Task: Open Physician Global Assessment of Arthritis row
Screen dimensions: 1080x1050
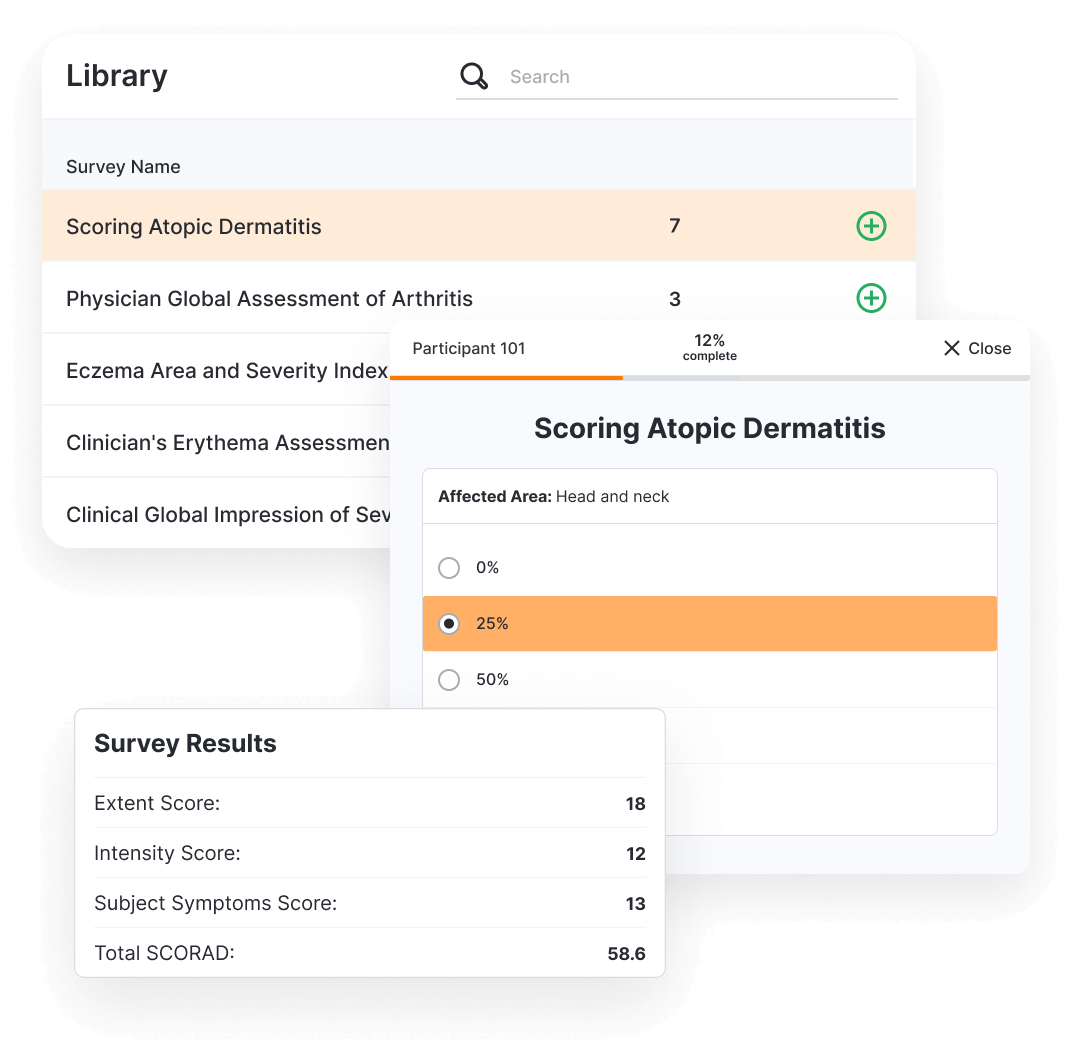Action: pyautogui.click(x=269, y=299)
